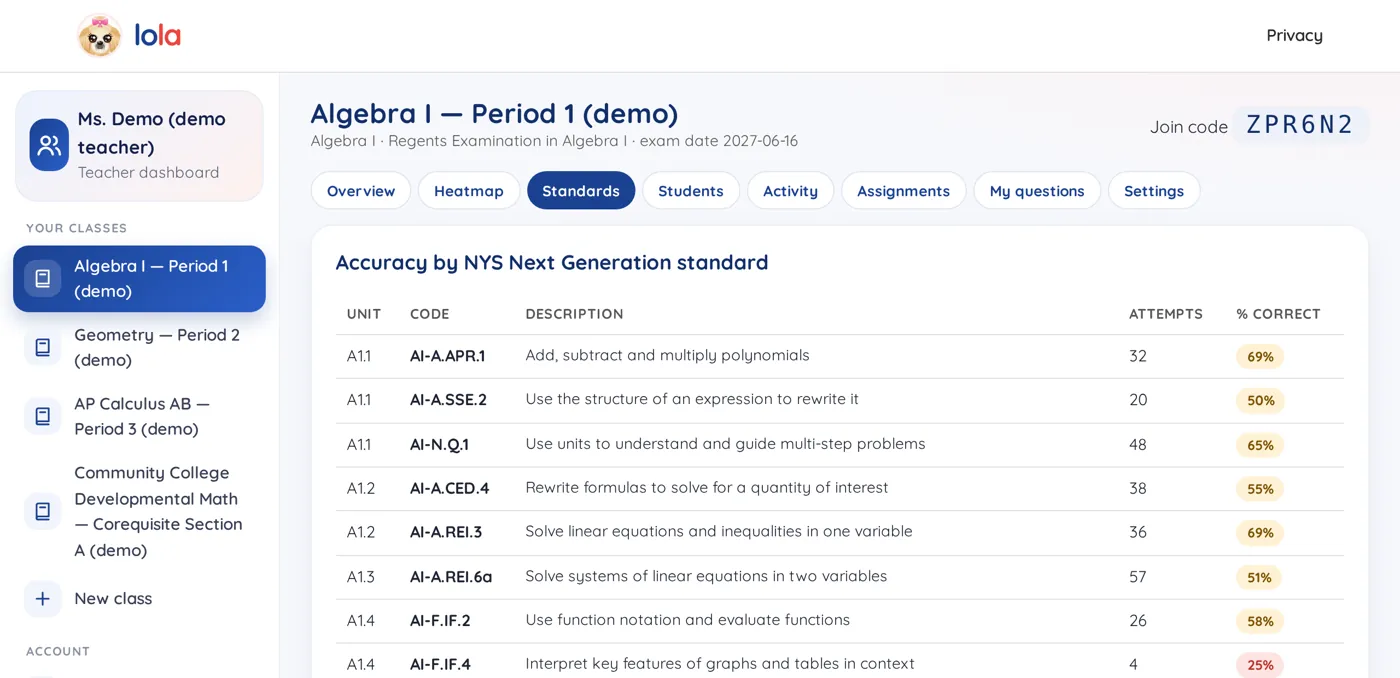Click 'Interpret key features of graphs' description
This screenshot has height=678, width=1400.
[720, 664]
